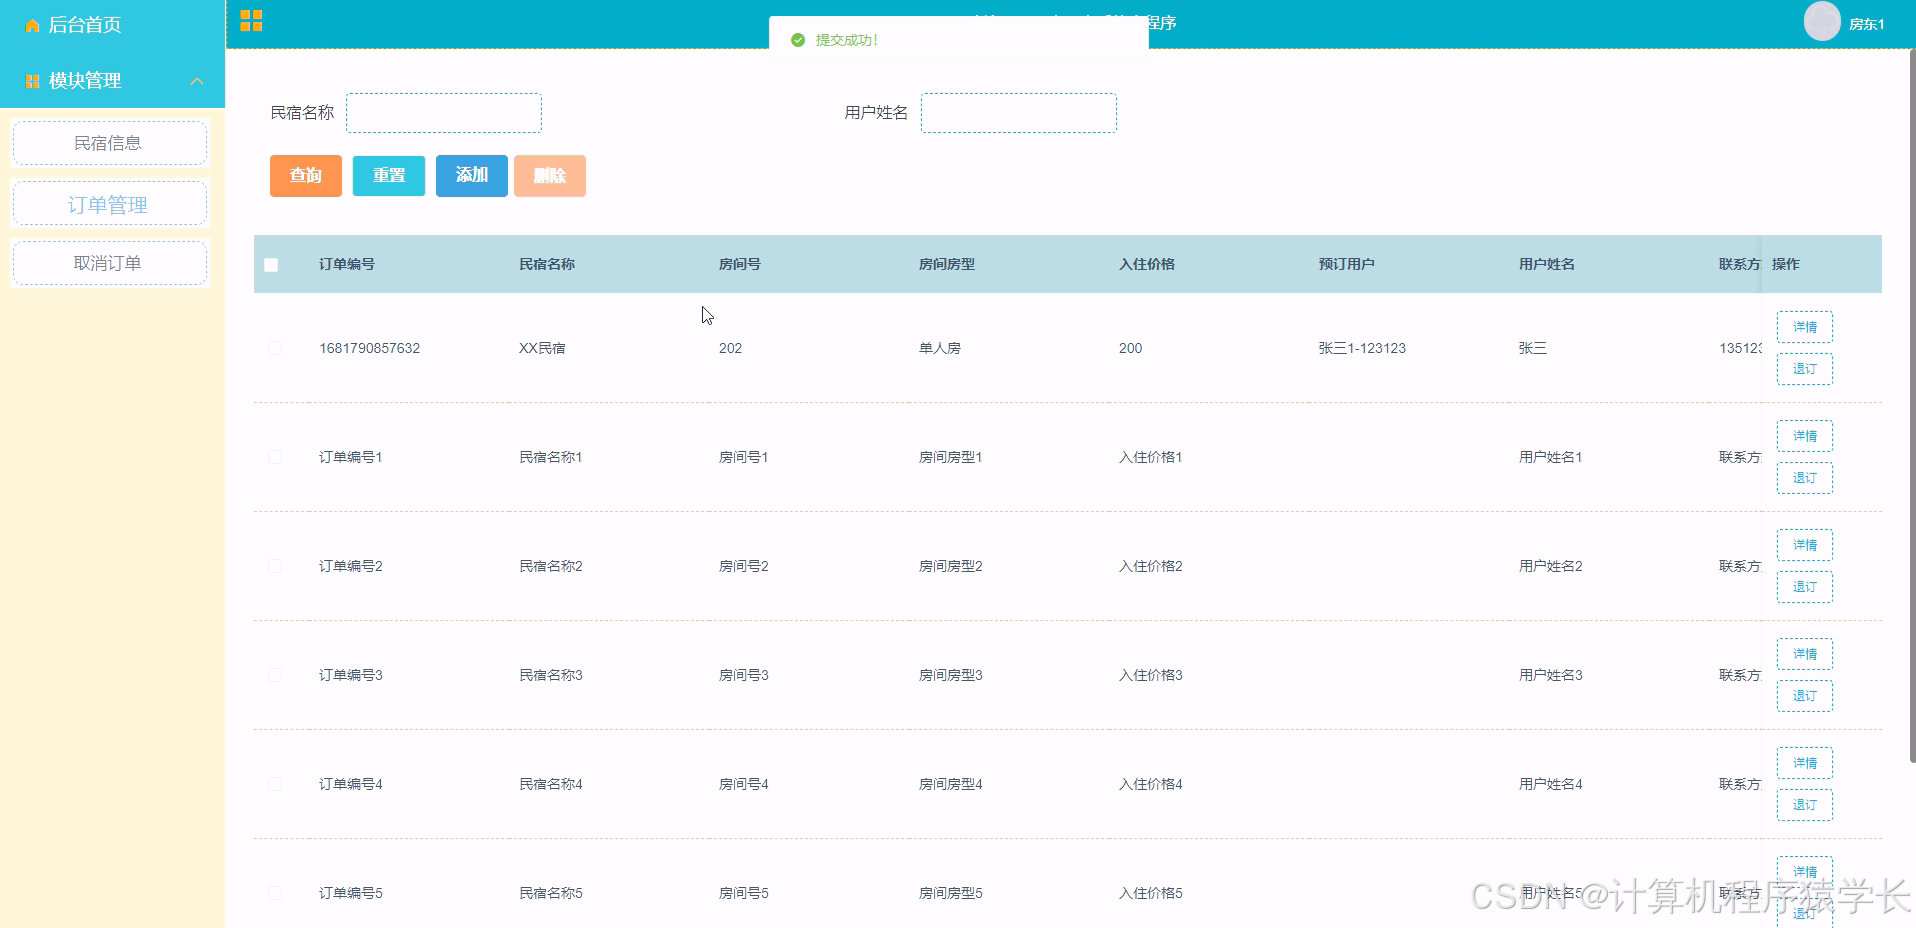Click the 张三1-123123 cell
Screen dimensions: 1916x928
click(x=1362, y=348)
